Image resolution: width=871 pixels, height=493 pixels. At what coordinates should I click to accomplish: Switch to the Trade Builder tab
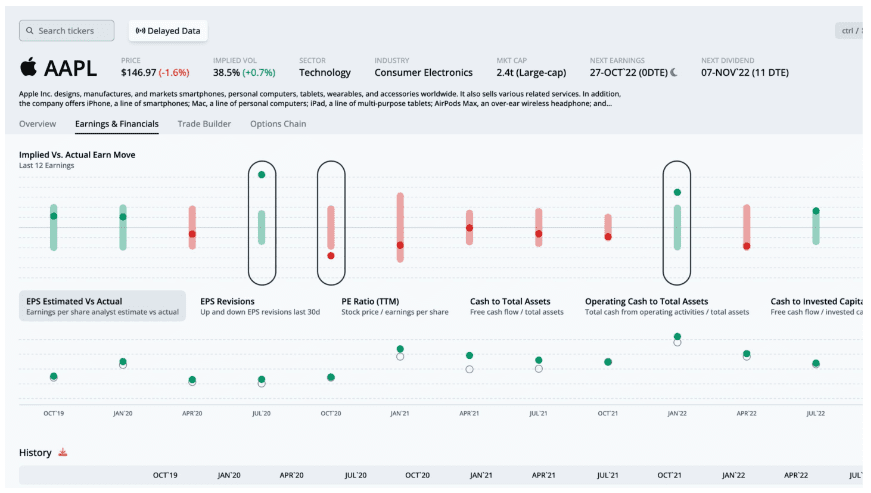(x=204, y=124)
